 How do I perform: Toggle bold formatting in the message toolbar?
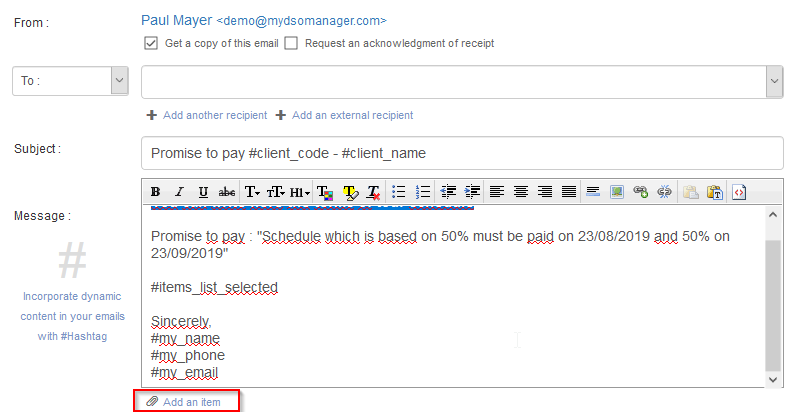point(155,192)
